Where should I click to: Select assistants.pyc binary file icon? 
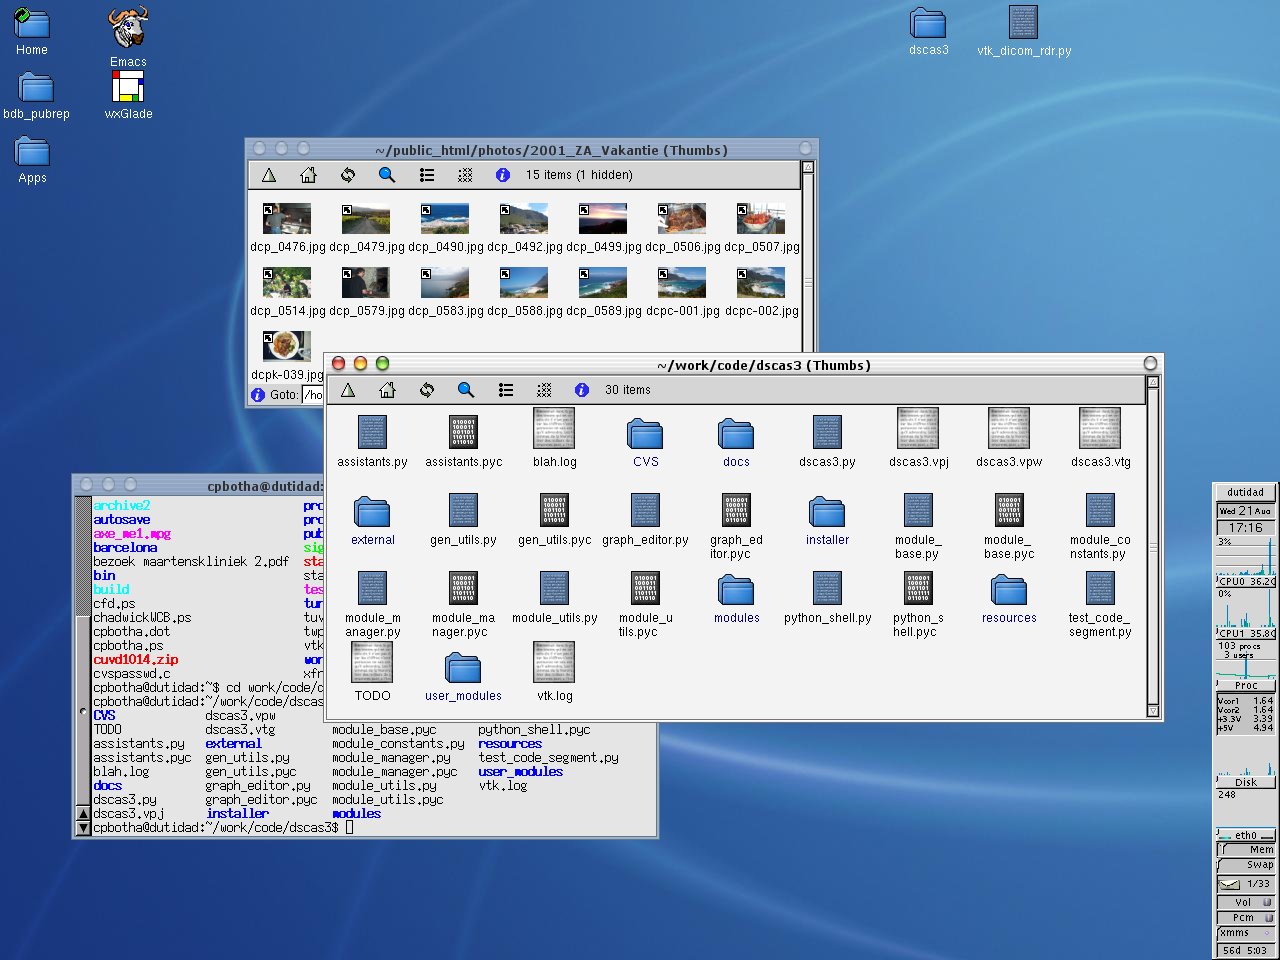pyautogui.click(x=463, y=432)
